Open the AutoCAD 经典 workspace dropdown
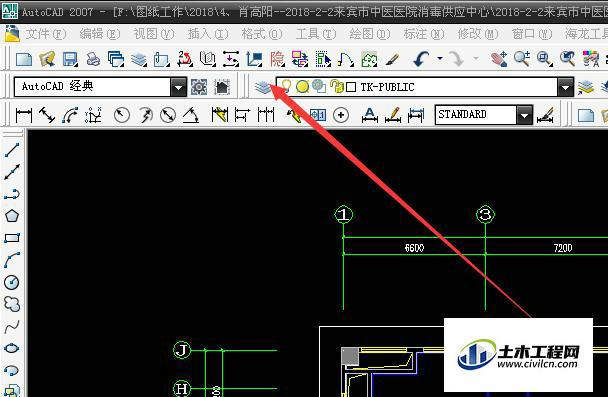This screenshot has height=397, width=608. pyautogui.click(x=178, y=87)
